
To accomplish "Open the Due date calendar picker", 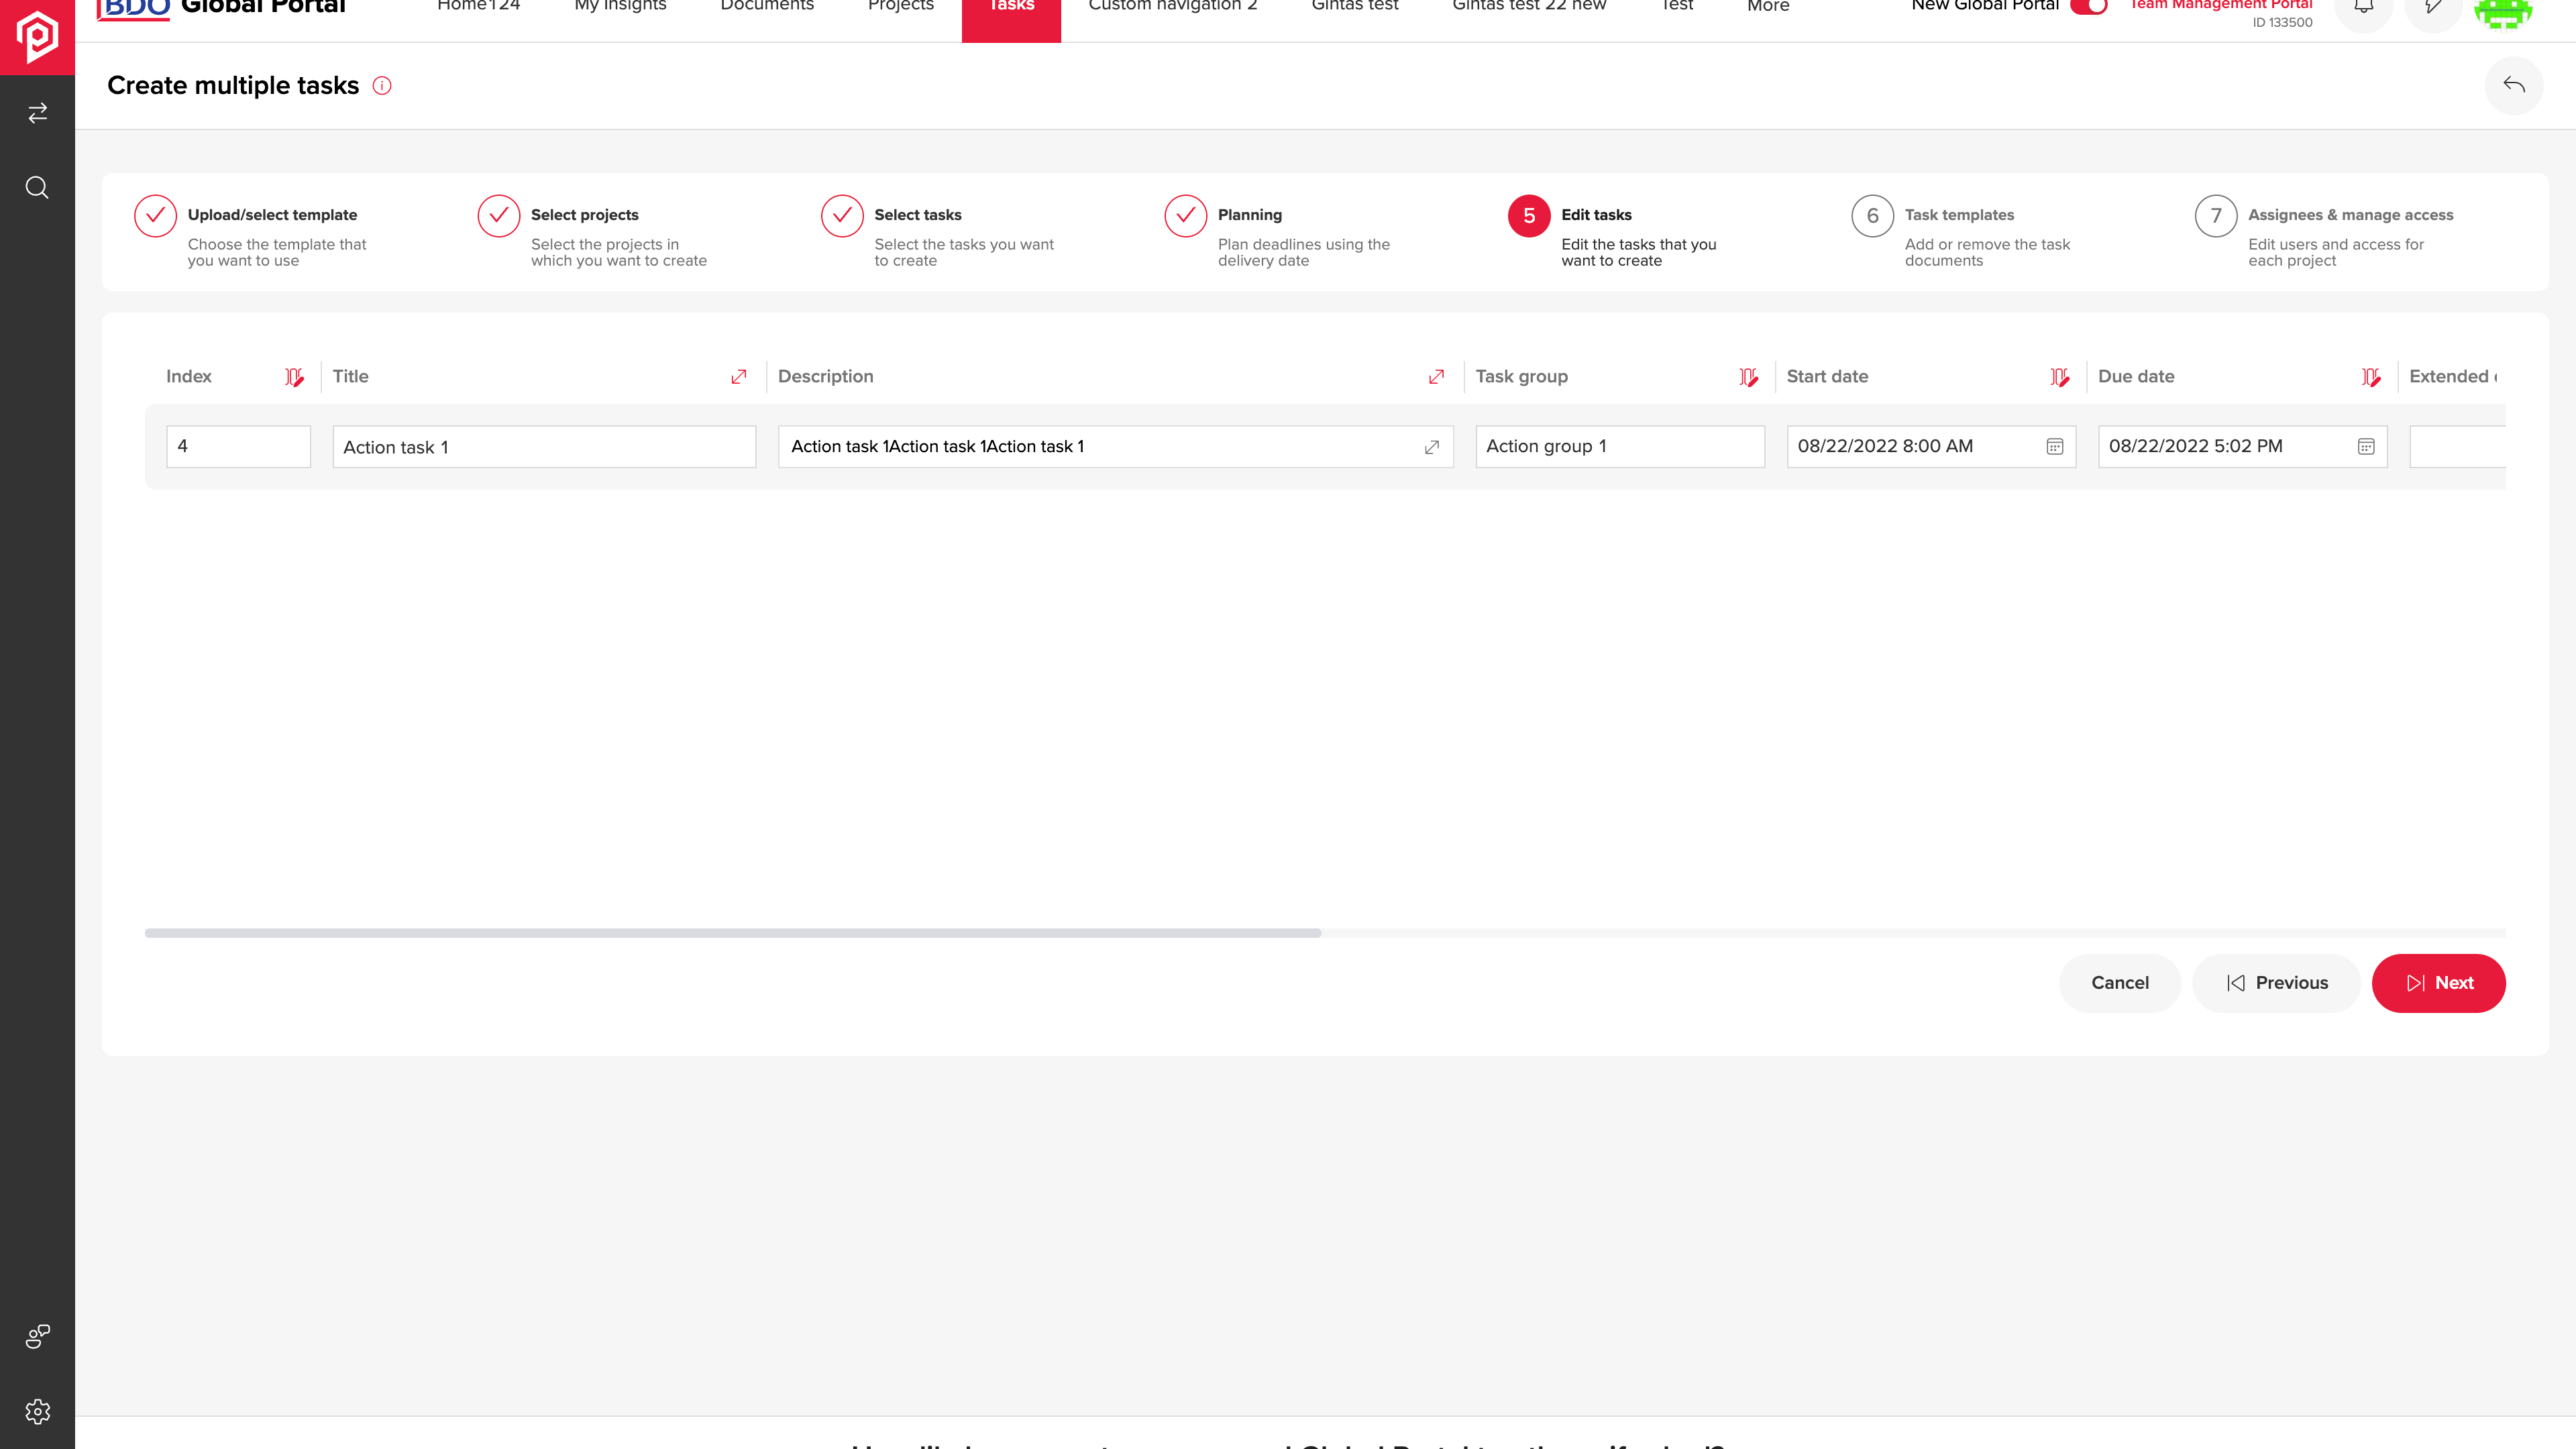I will (2366, 447).
